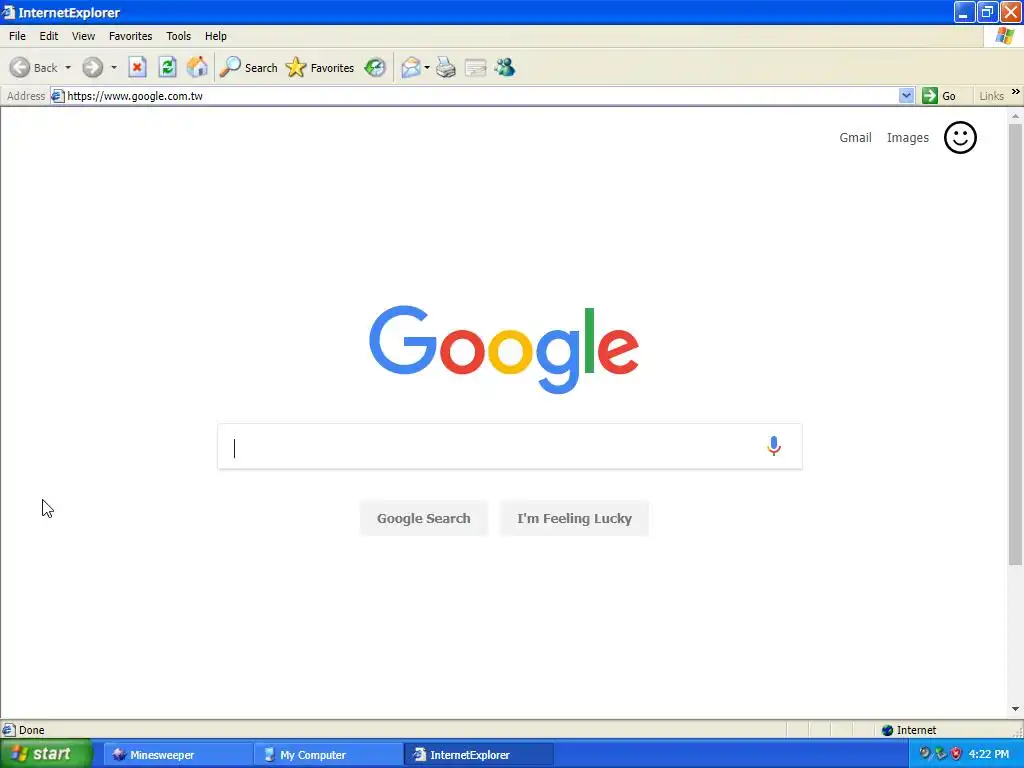Expand the Forward button history dropdown arrow

(x=114, y=67)
